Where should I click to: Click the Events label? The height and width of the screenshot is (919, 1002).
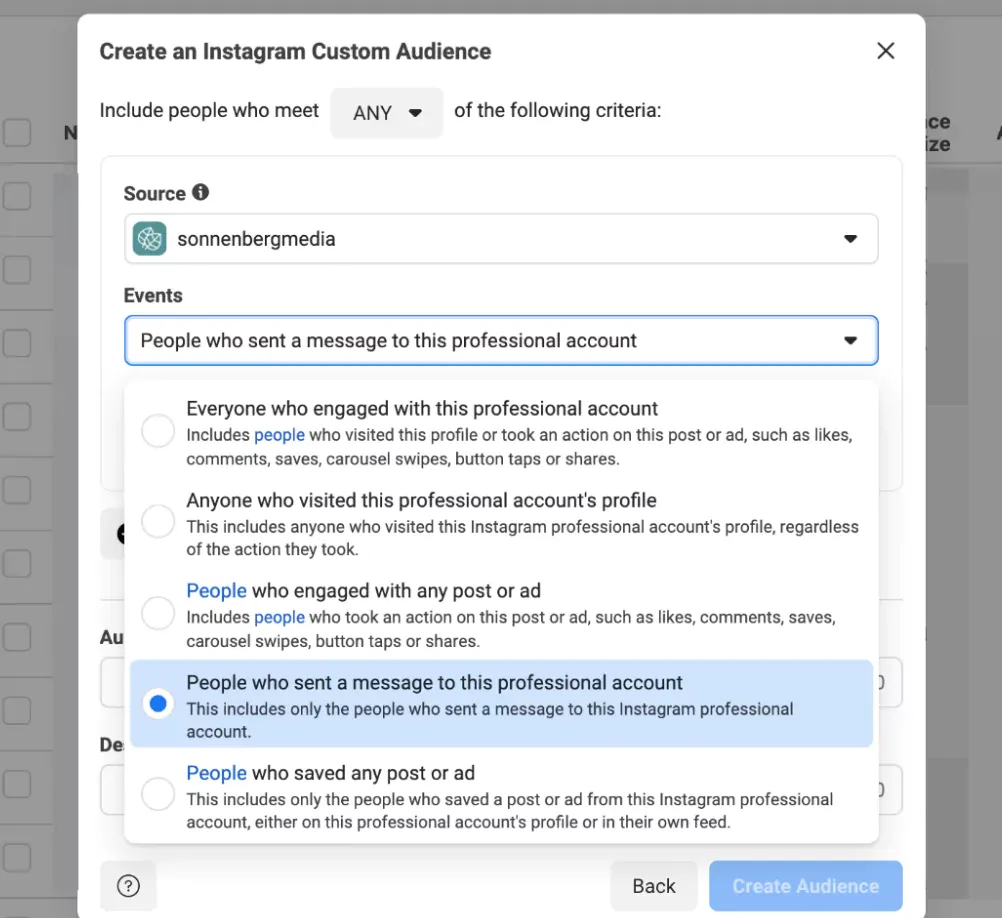(153, 295)
